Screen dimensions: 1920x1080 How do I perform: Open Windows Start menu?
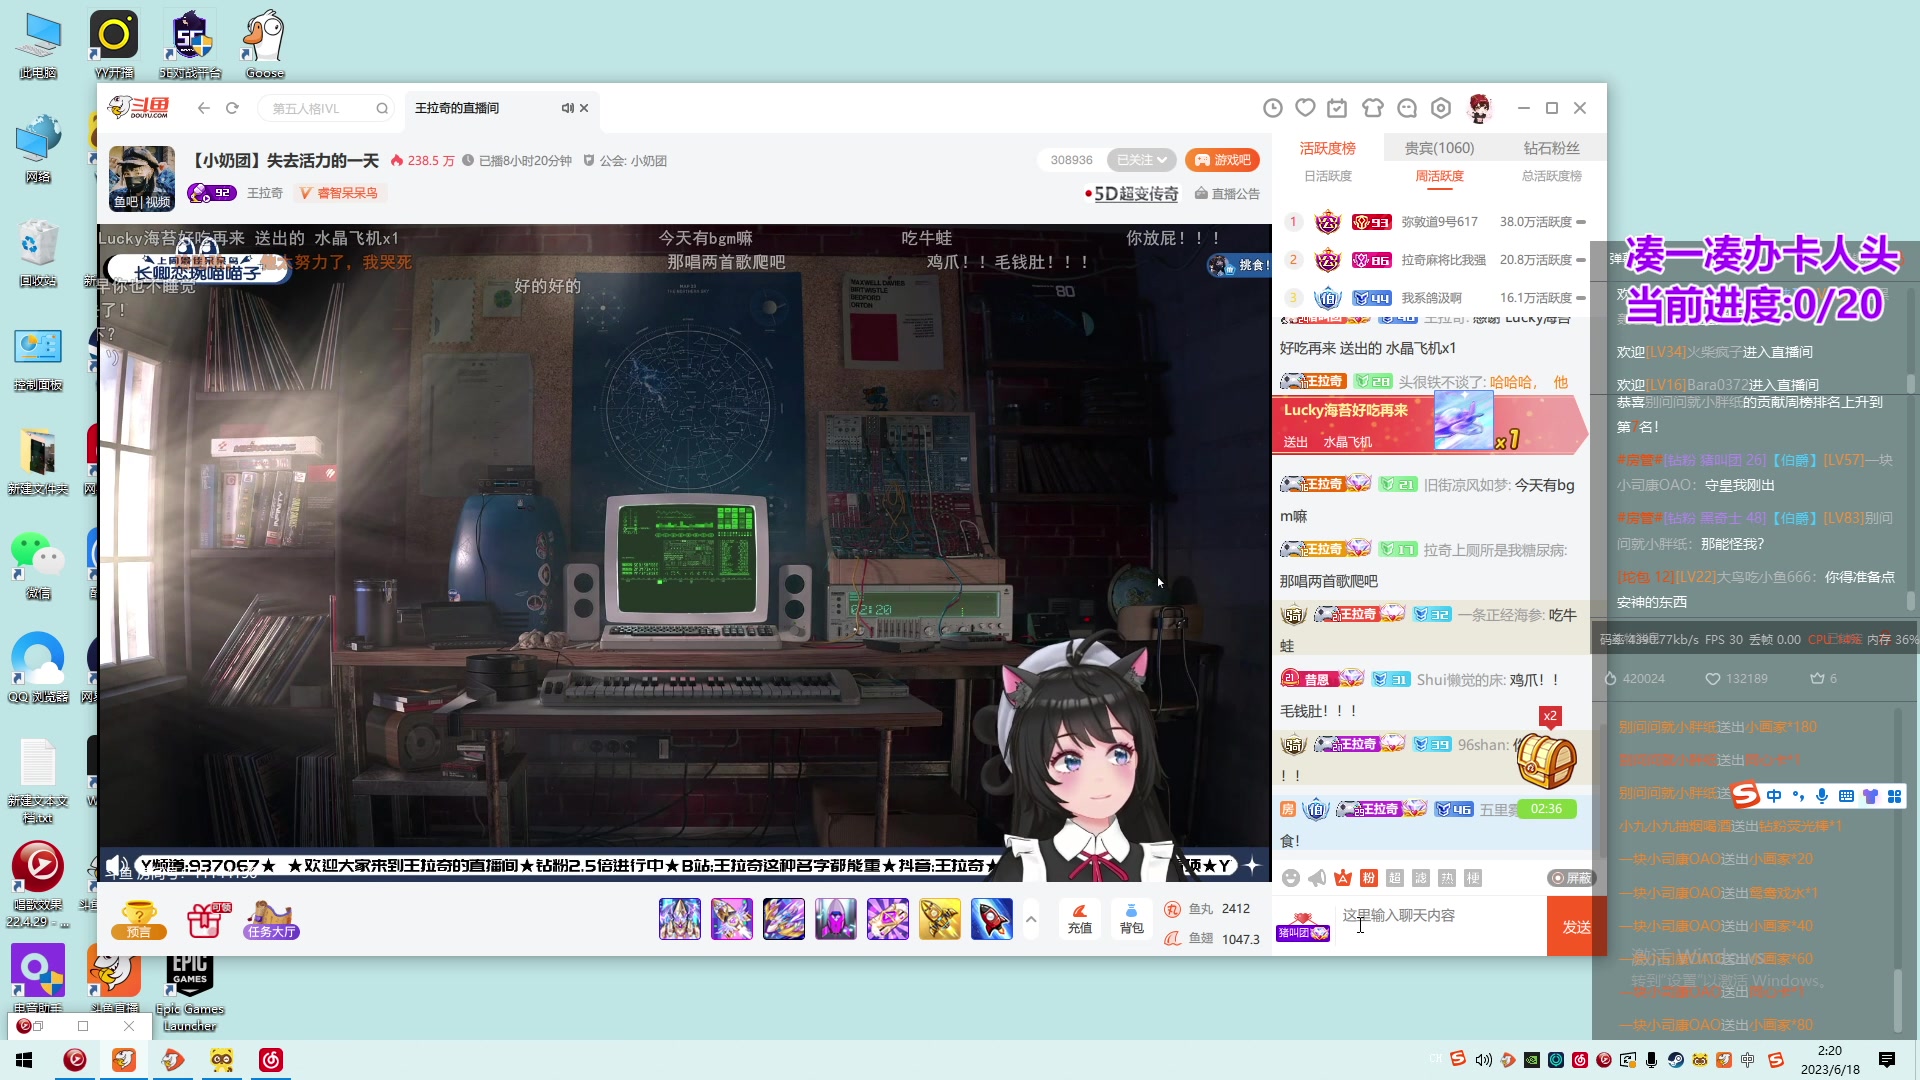pyautogui.click(x=24, y=1060)
